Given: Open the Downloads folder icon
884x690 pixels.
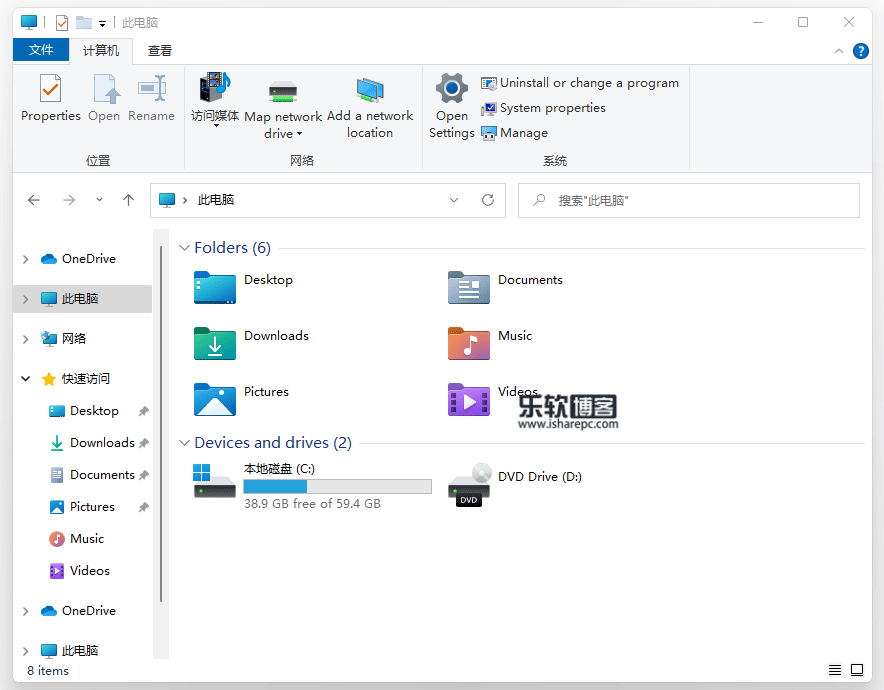Looking at the screenshot, I should (x=215, y=344).
